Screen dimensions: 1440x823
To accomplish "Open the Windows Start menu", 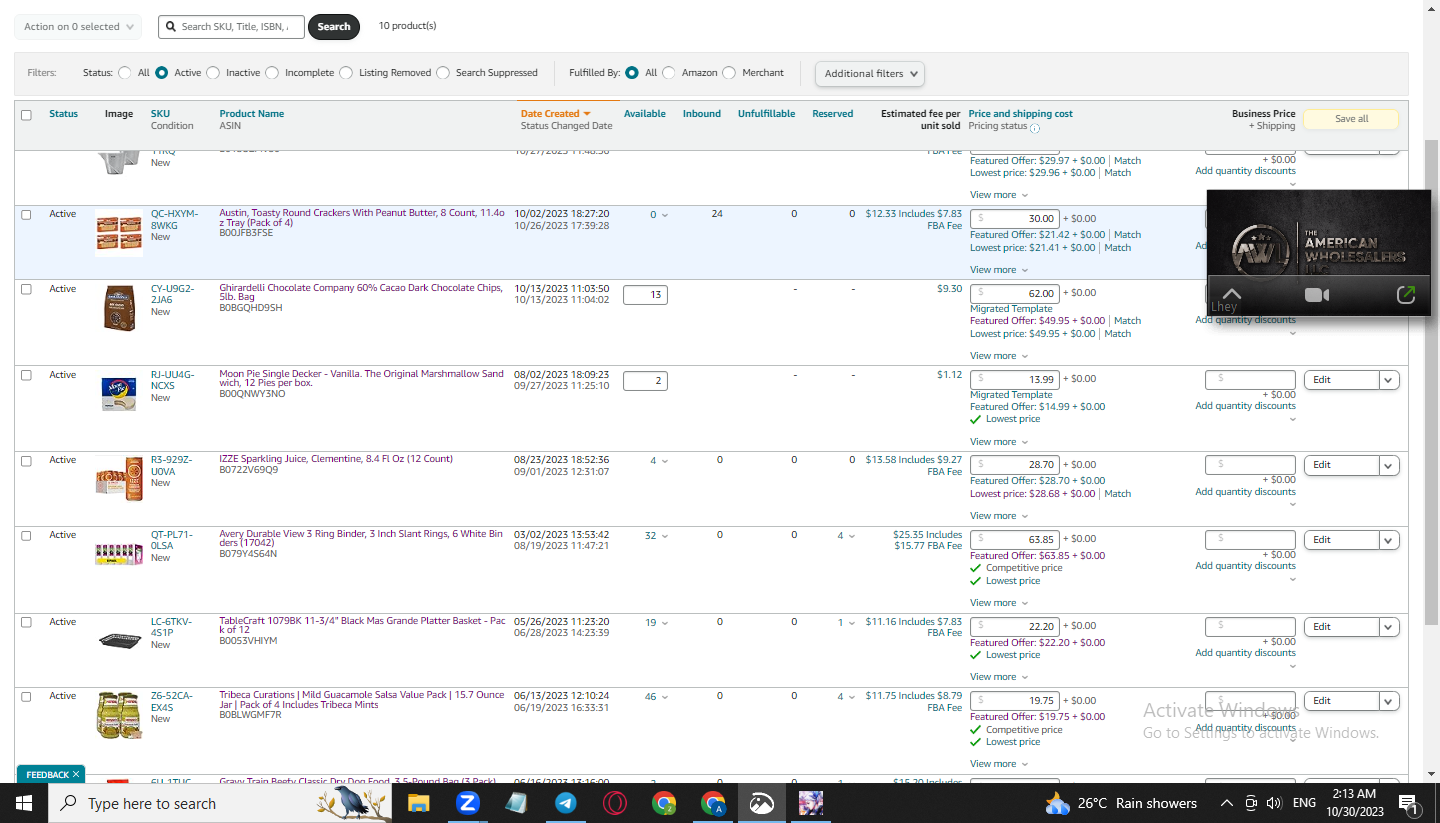I will [23, 803].
